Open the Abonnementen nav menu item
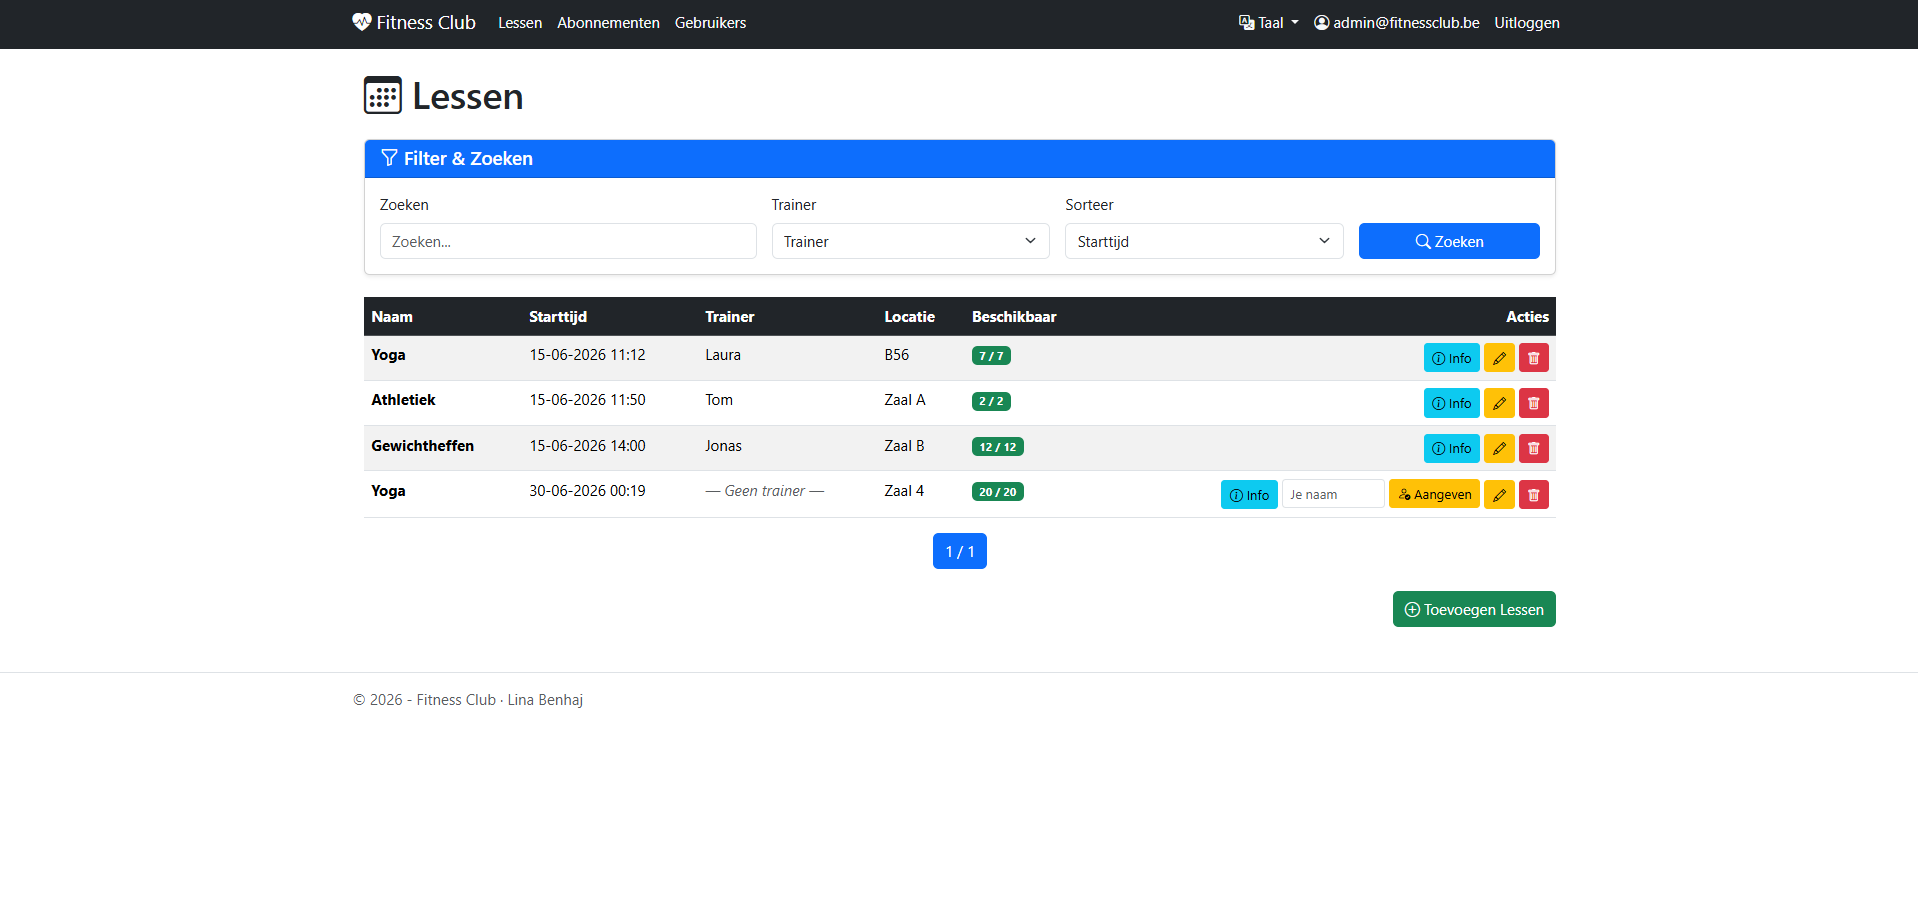1918x903 pixels. click(608, 23)
